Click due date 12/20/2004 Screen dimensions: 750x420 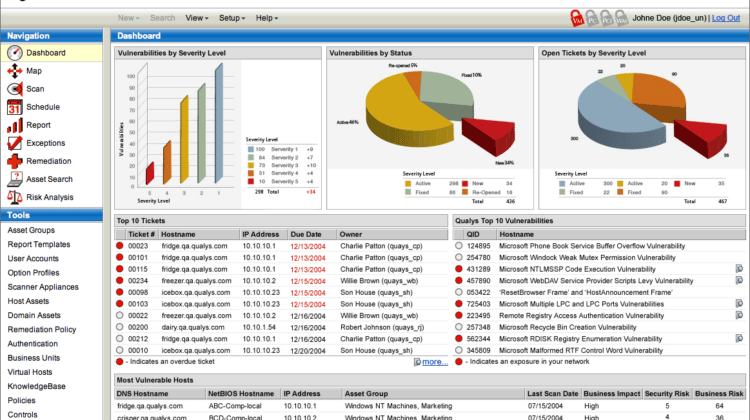pyautogui.click(x=308, y=351)
